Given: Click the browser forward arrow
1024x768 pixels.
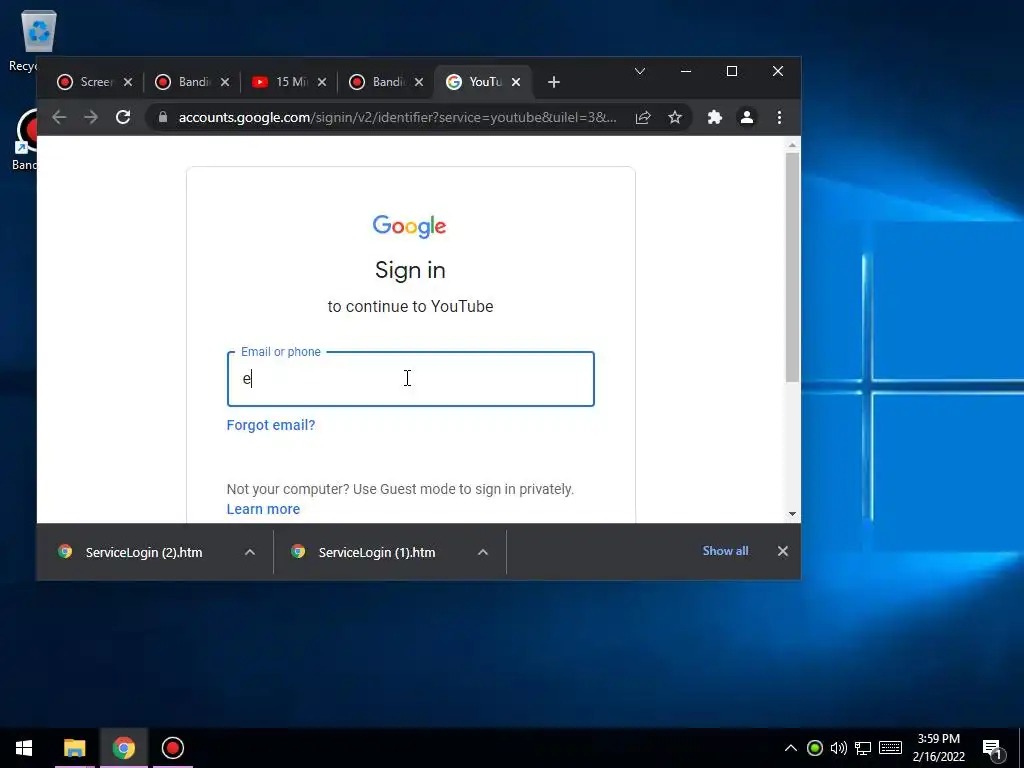Looking at the screenshot, I should click(x=91, y=118).
